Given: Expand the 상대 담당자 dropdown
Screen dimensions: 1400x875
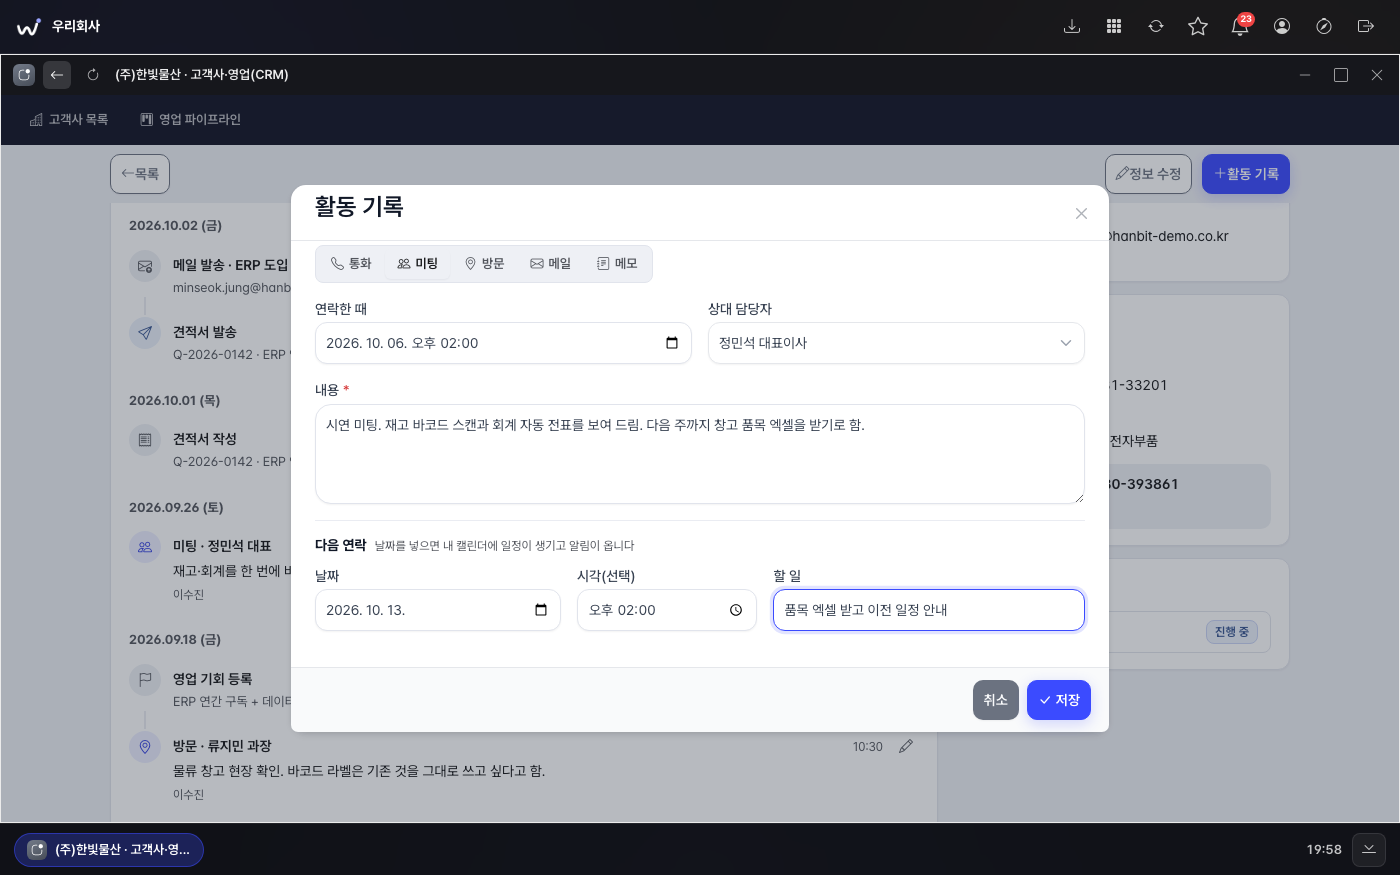Looking at the screenshot, I should click(896, 343).
